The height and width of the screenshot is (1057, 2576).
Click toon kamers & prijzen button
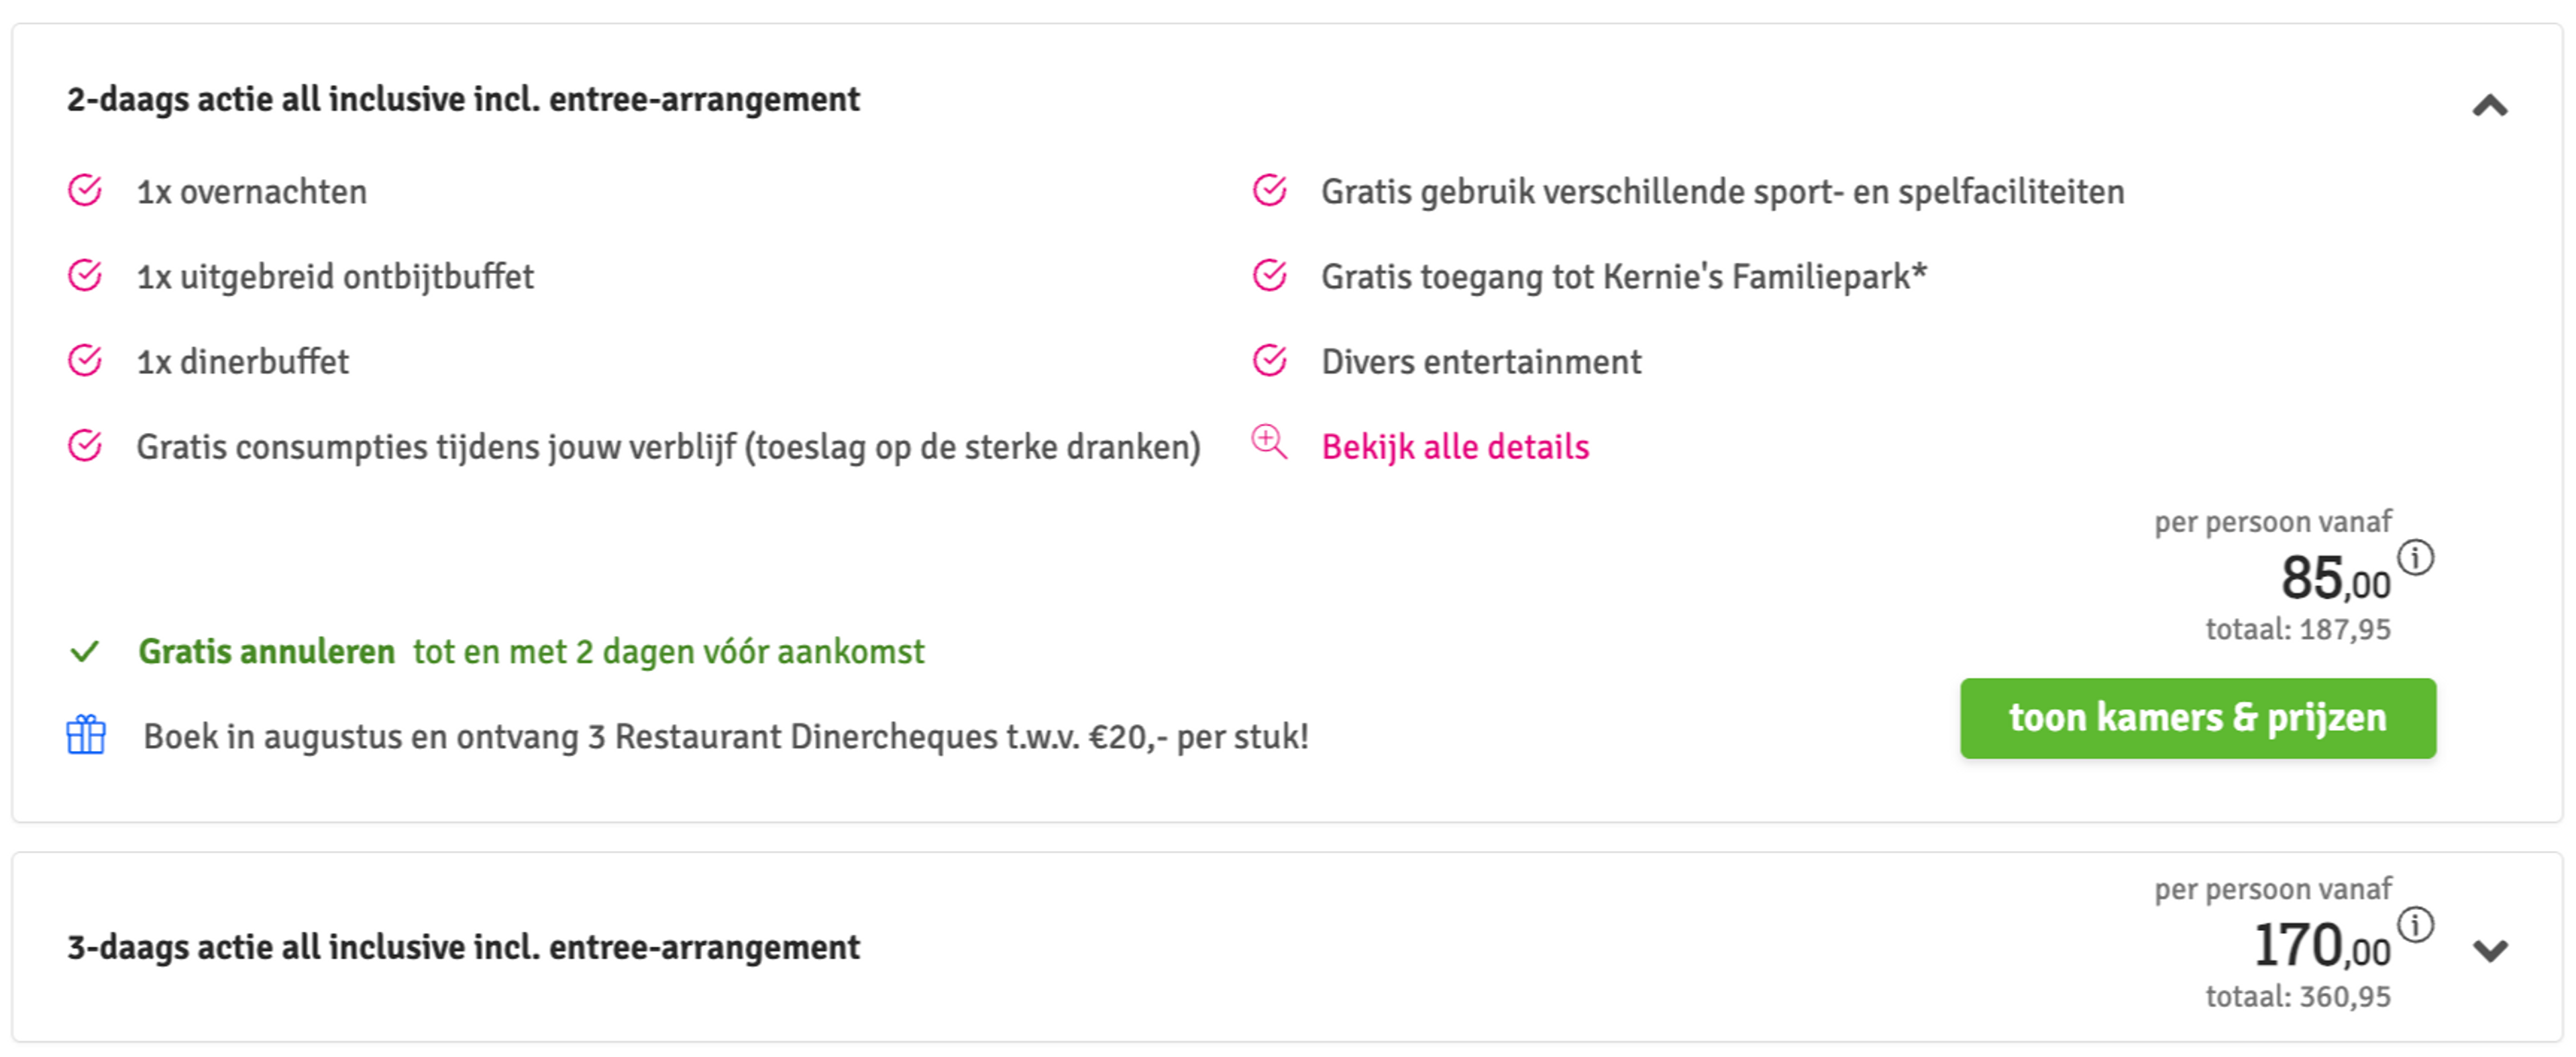[2198, 718]
